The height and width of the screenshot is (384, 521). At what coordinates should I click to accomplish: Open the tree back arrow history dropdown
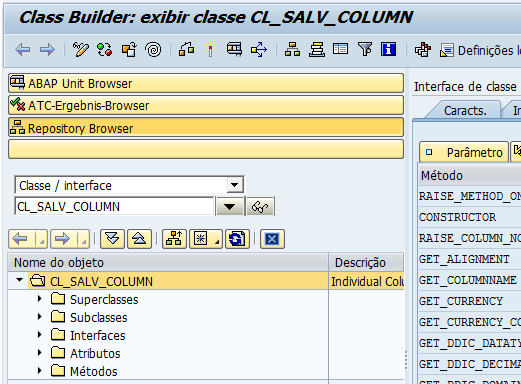pos(42,239)
